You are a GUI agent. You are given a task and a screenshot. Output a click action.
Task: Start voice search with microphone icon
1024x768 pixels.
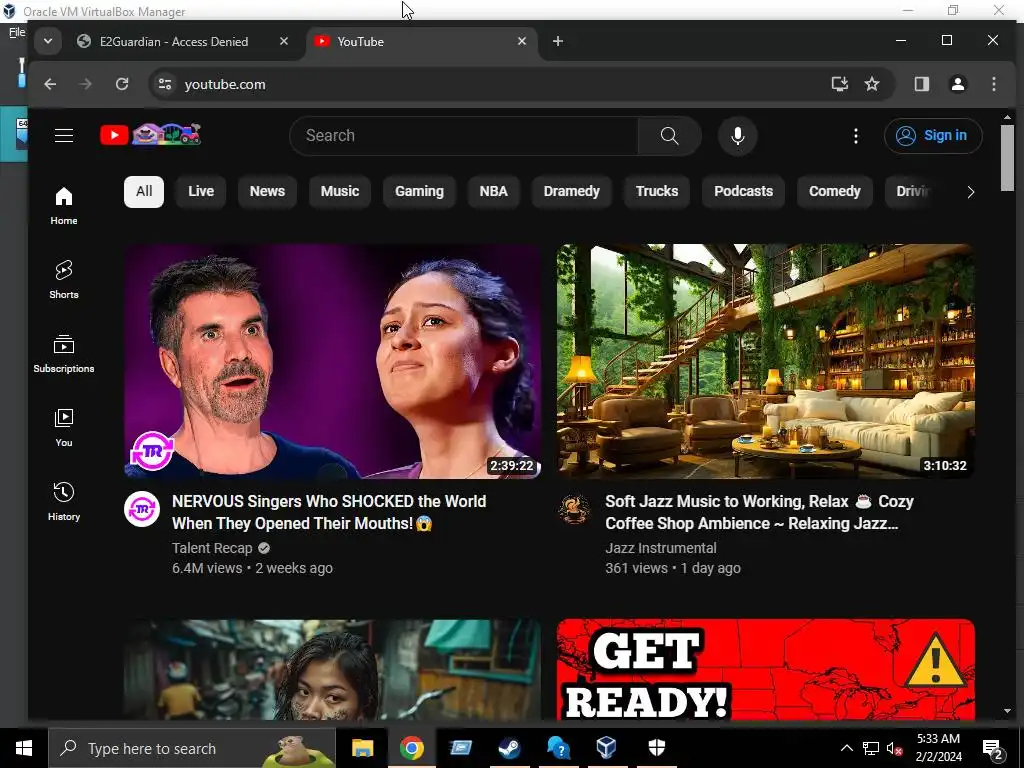click(x=738, y=136)
